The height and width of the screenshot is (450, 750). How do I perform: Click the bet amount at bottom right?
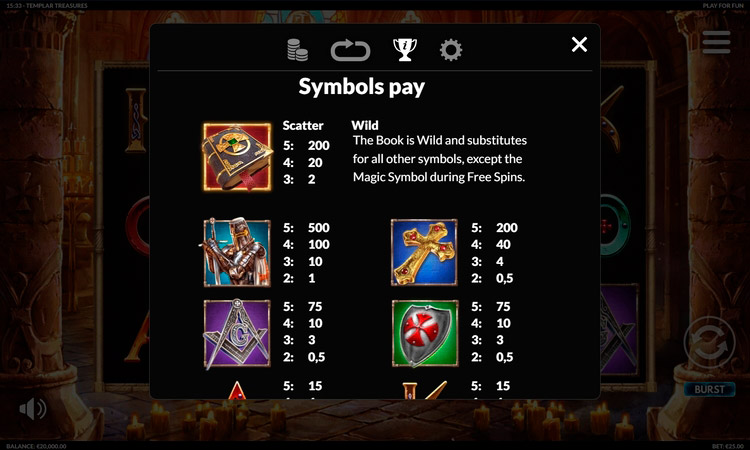[728, 446]
